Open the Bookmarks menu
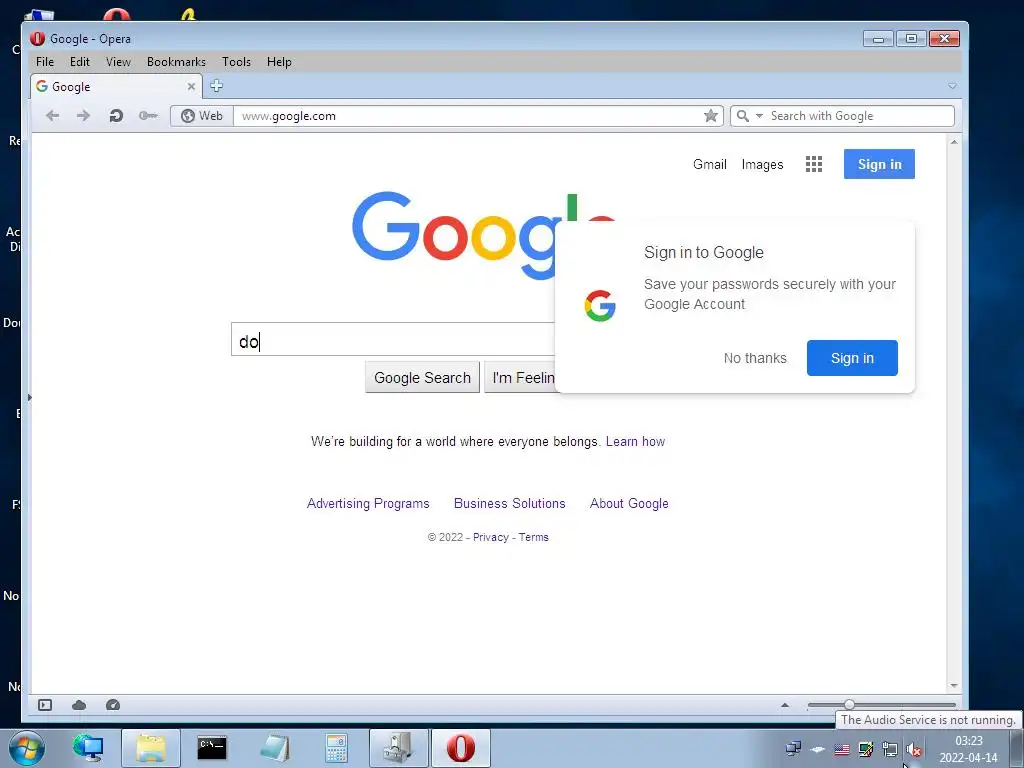Image resolution: width=1024 pixels, height=768 pixels. pos(176,61)
